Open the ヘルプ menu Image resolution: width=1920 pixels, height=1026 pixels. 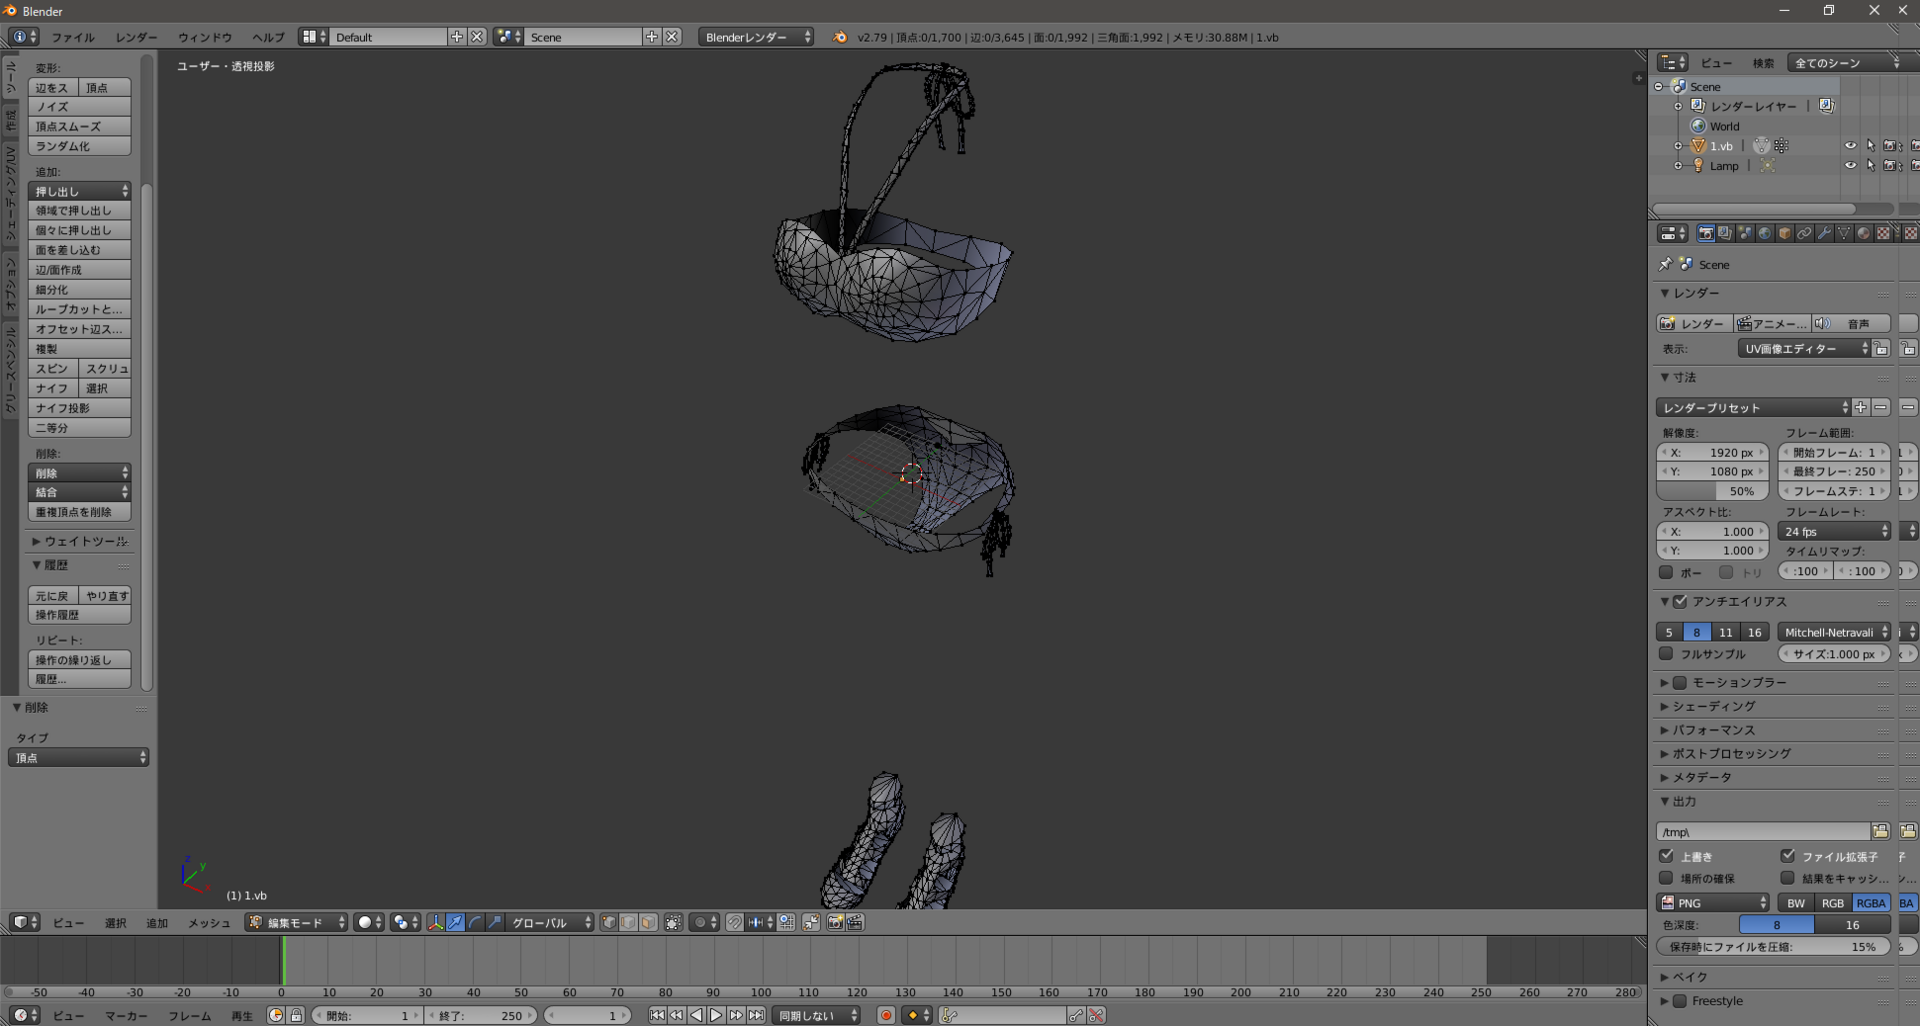[268, 37]
